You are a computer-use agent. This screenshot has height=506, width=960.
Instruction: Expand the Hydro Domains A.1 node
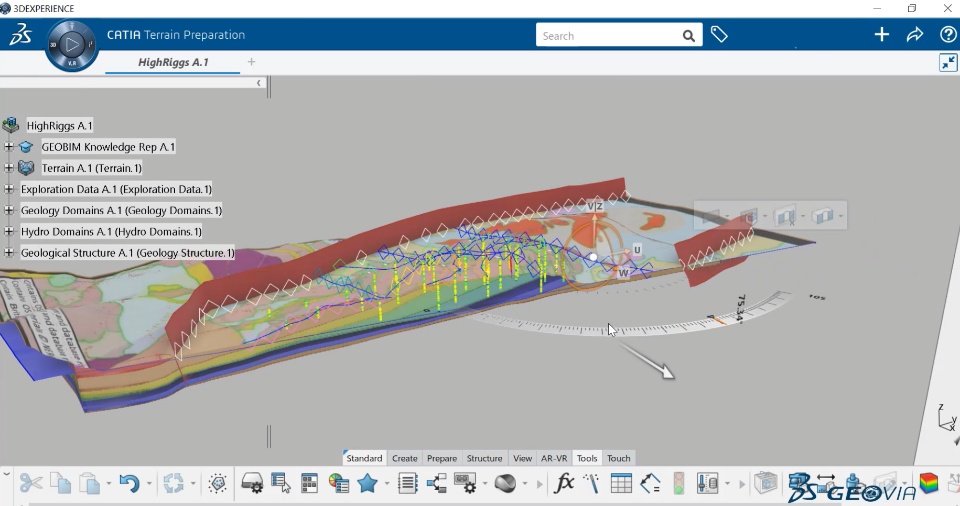click(9, 232)
